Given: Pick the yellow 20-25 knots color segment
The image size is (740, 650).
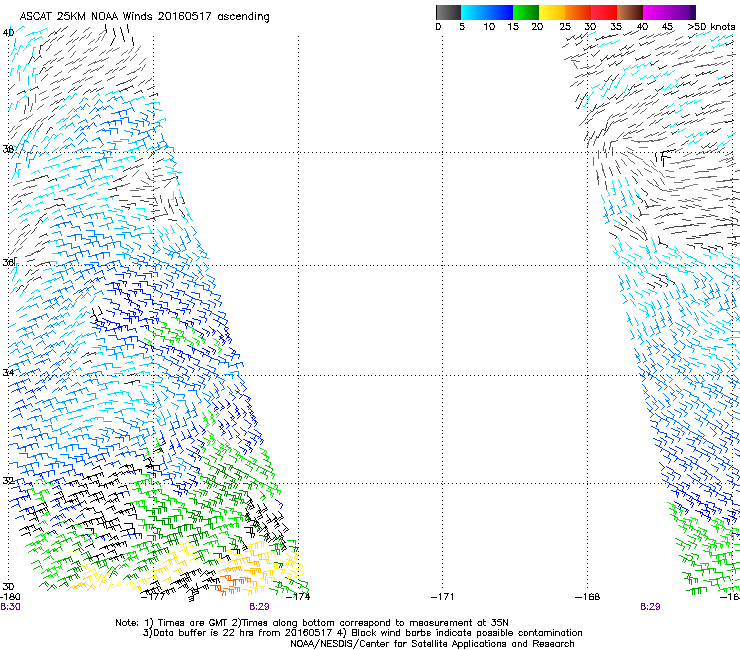Looking at the screenshot, I should 552,12.
